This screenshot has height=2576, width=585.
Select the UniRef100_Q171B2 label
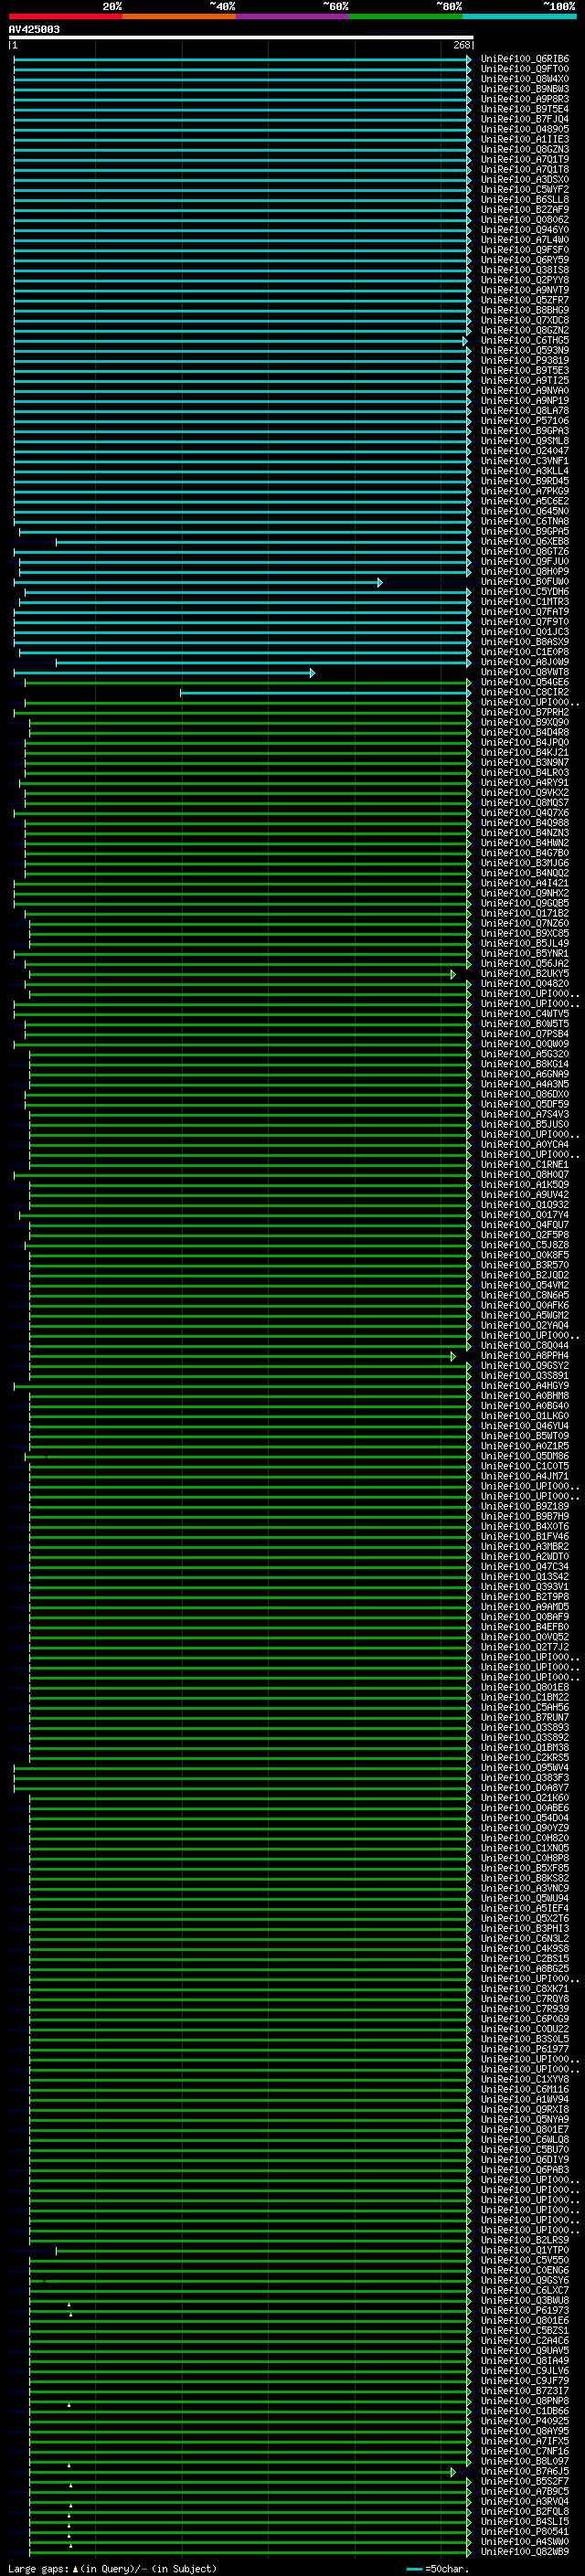click(525, 914)
